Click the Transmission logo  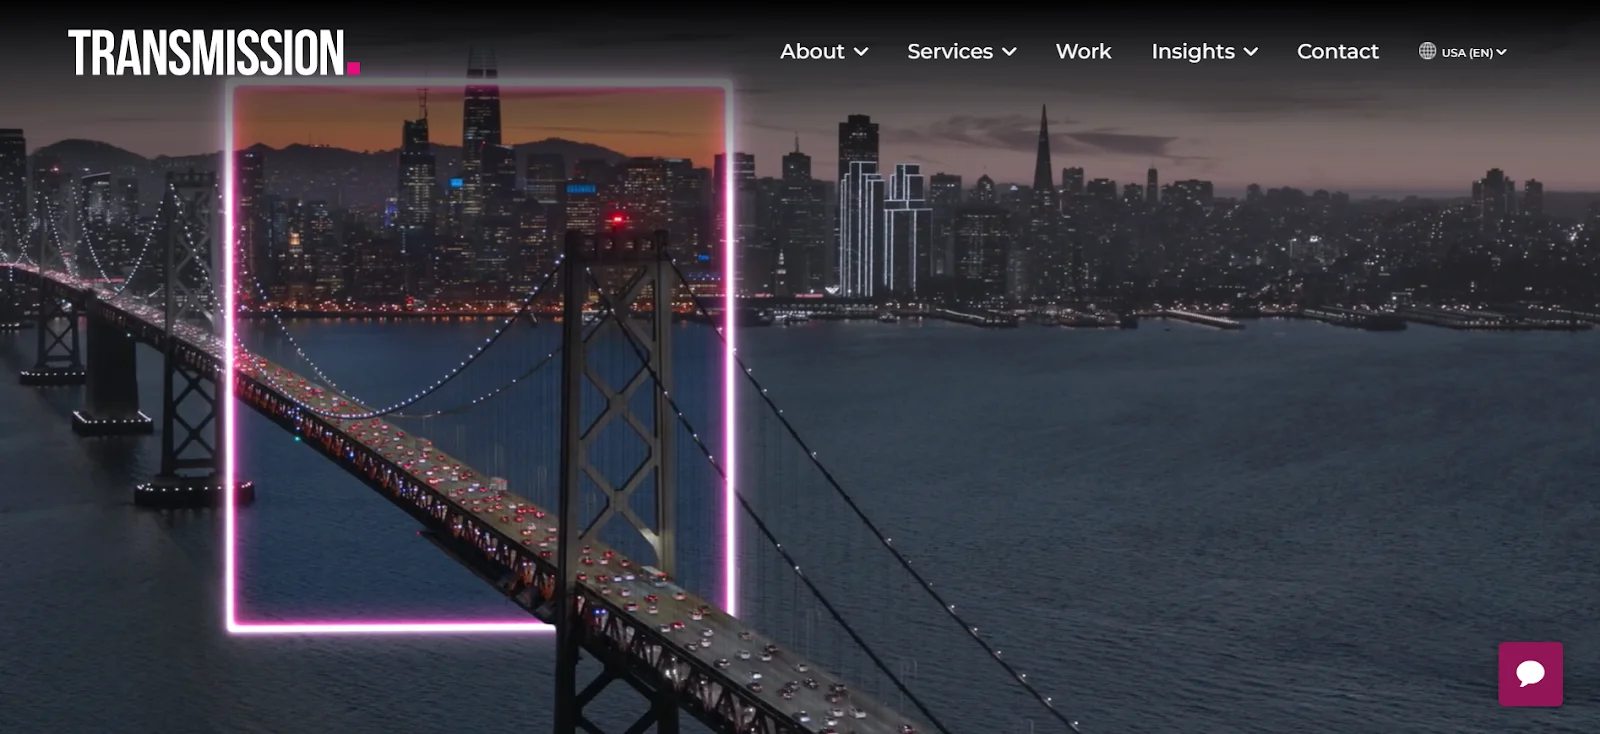tap(213, 53)
